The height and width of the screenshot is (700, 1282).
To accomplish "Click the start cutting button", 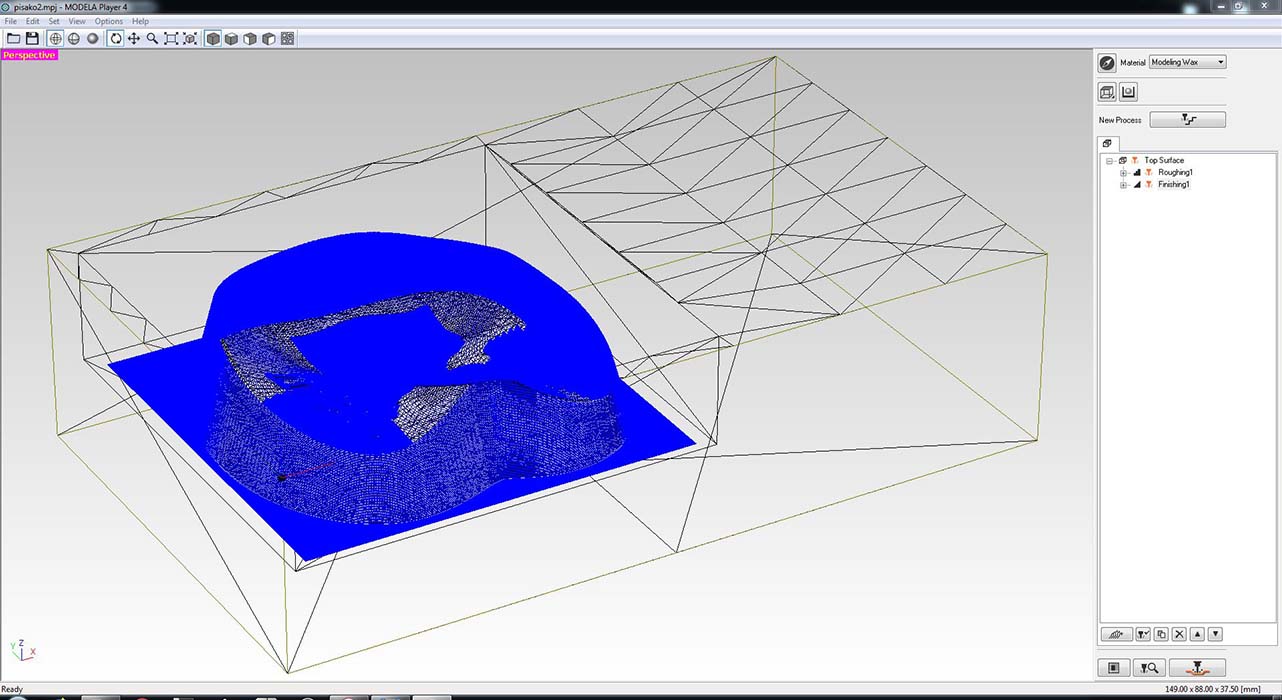I will pos(1197,667).
